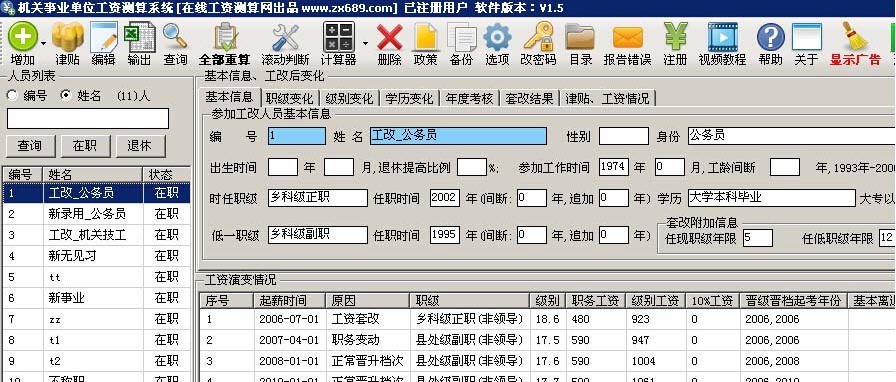Open 时任职级 field showing 乡科级正职
Screen dimensions: 896x382
pos(318,198)
